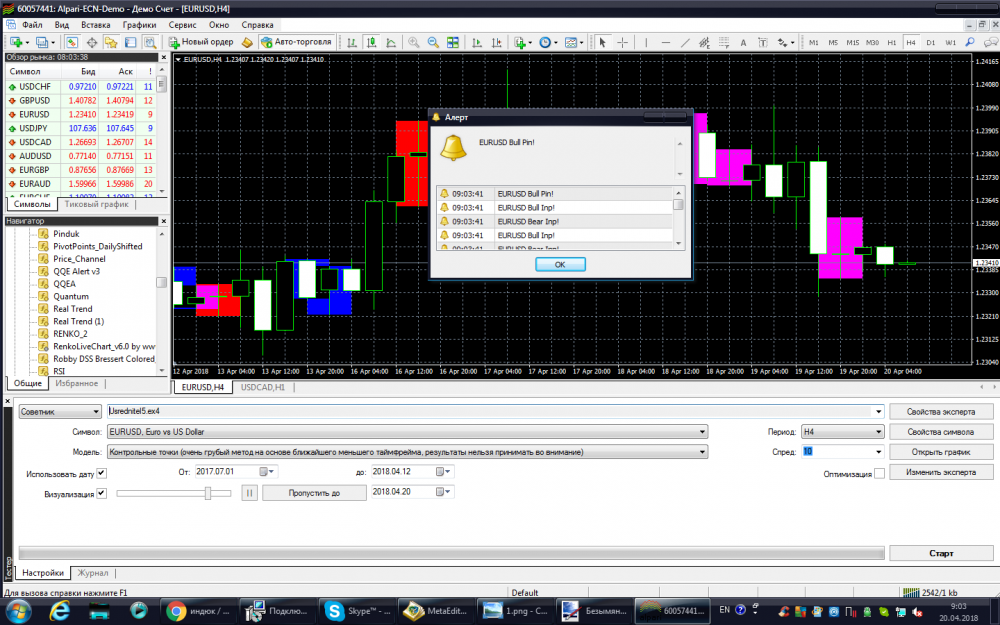Toggle chart auto scroll icon
The image size is (1000, 625).
click(x=476, y=42)
